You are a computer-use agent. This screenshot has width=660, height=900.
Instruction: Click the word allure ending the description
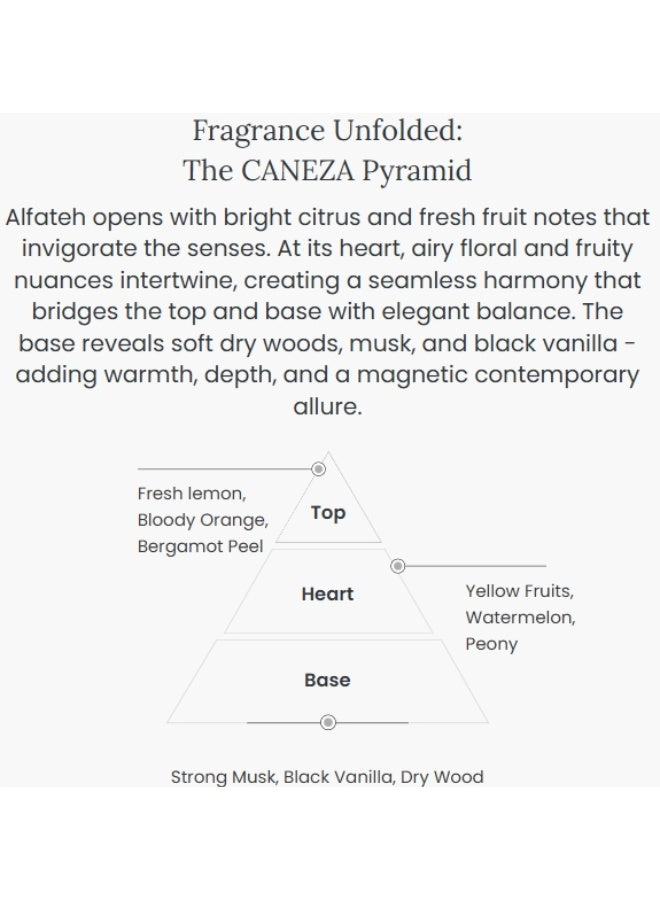pyautogui.click(x=327, y=409)
